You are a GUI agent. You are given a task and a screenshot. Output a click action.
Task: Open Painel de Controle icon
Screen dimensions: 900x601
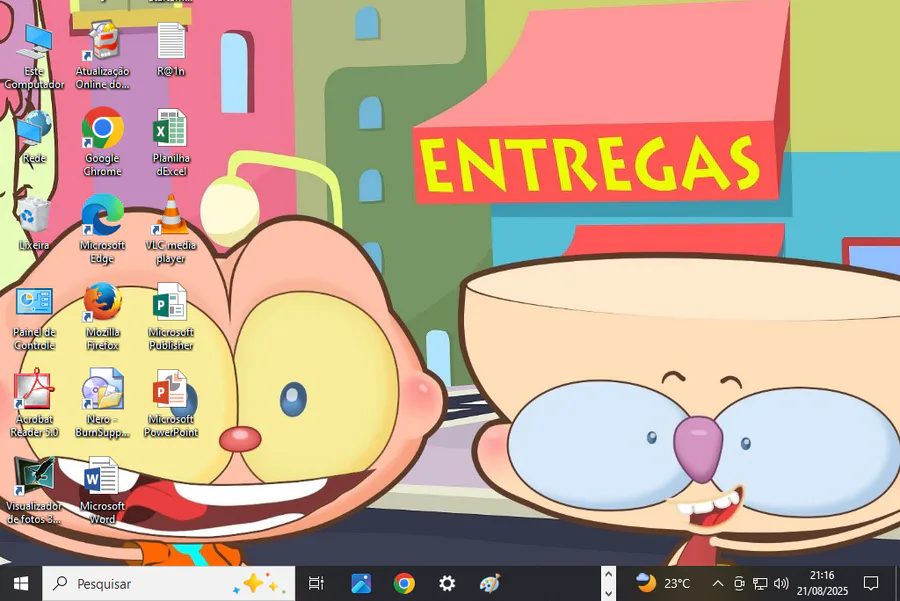click(x=34, y=319)
